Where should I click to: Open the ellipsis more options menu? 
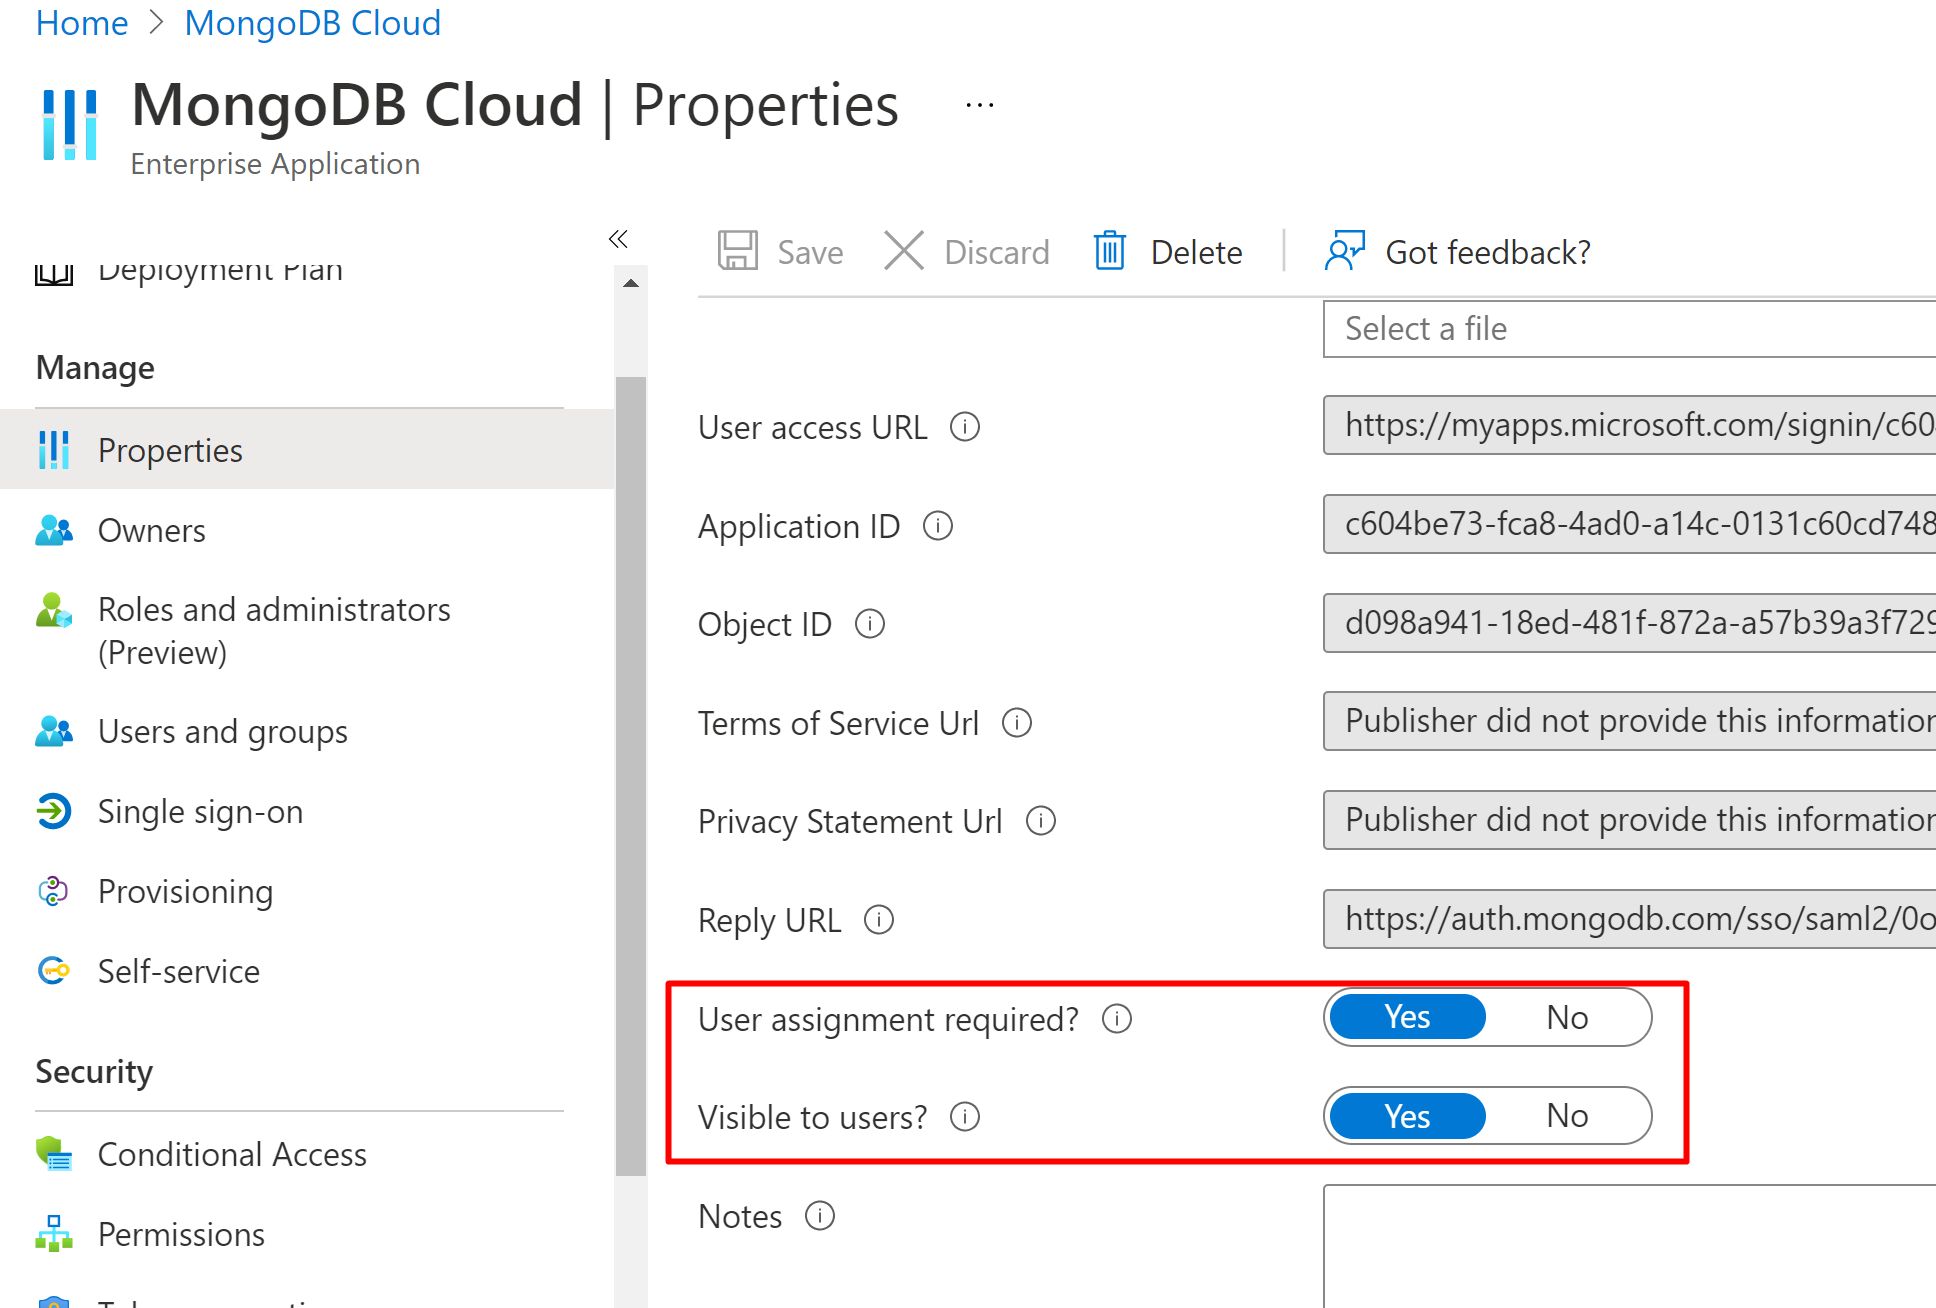pos(979,105)
